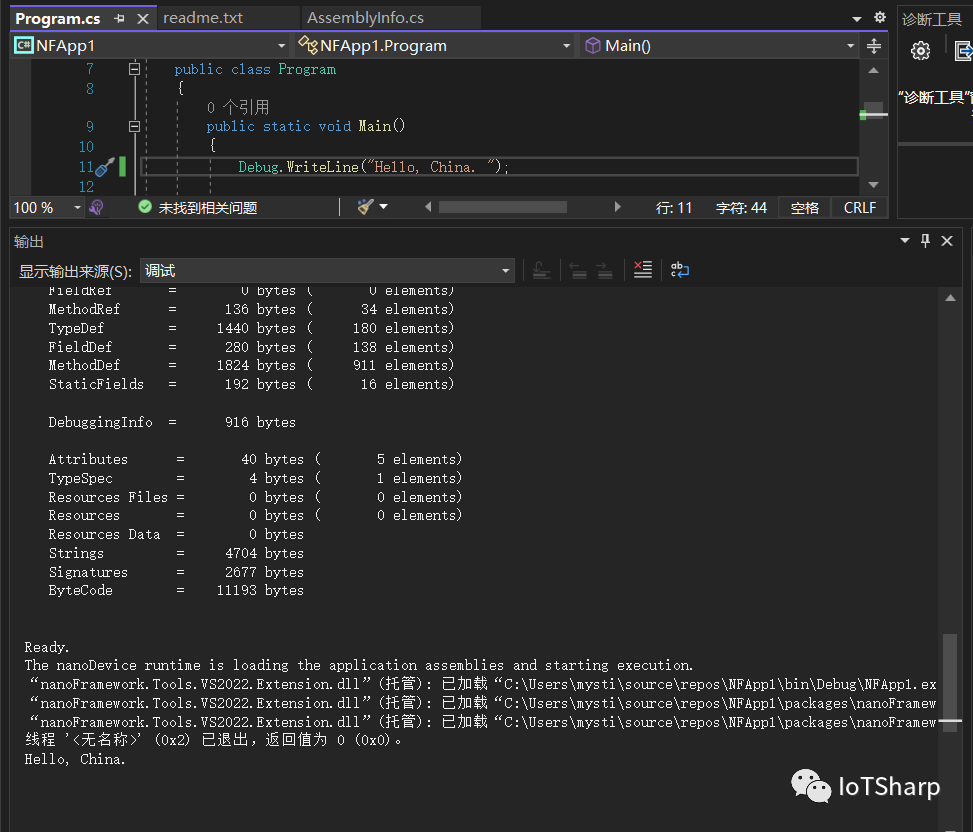Click the ByteCode = 11193 bytes line
The width and height of the screenshot is (973, 832).
176,591
